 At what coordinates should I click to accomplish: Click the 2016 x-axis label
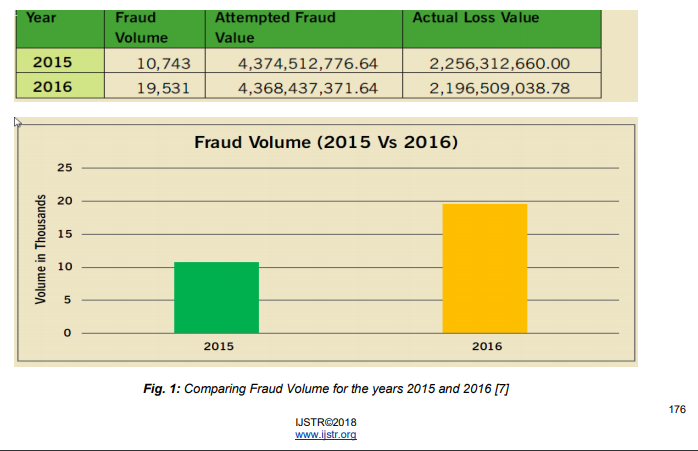(487, 346)
